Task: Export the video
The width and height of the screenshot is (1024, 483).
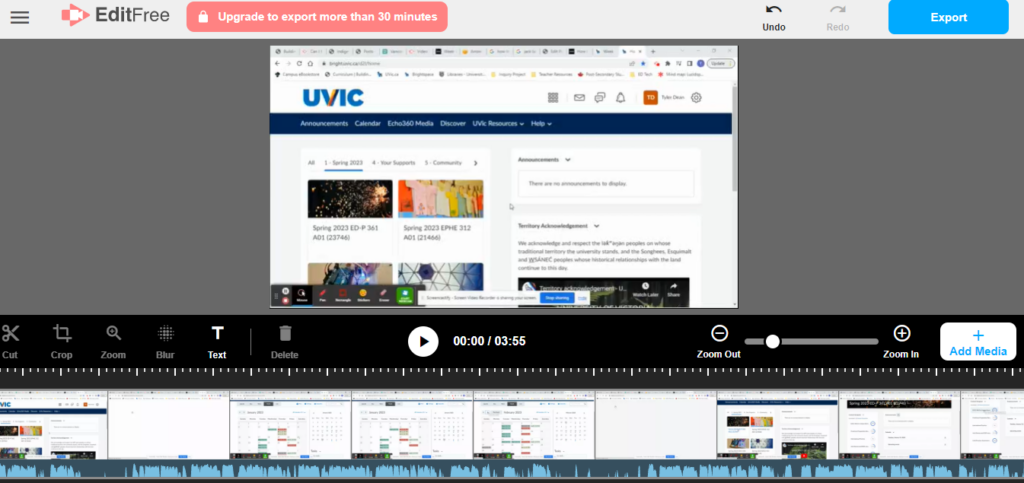Action: (948, 17)
